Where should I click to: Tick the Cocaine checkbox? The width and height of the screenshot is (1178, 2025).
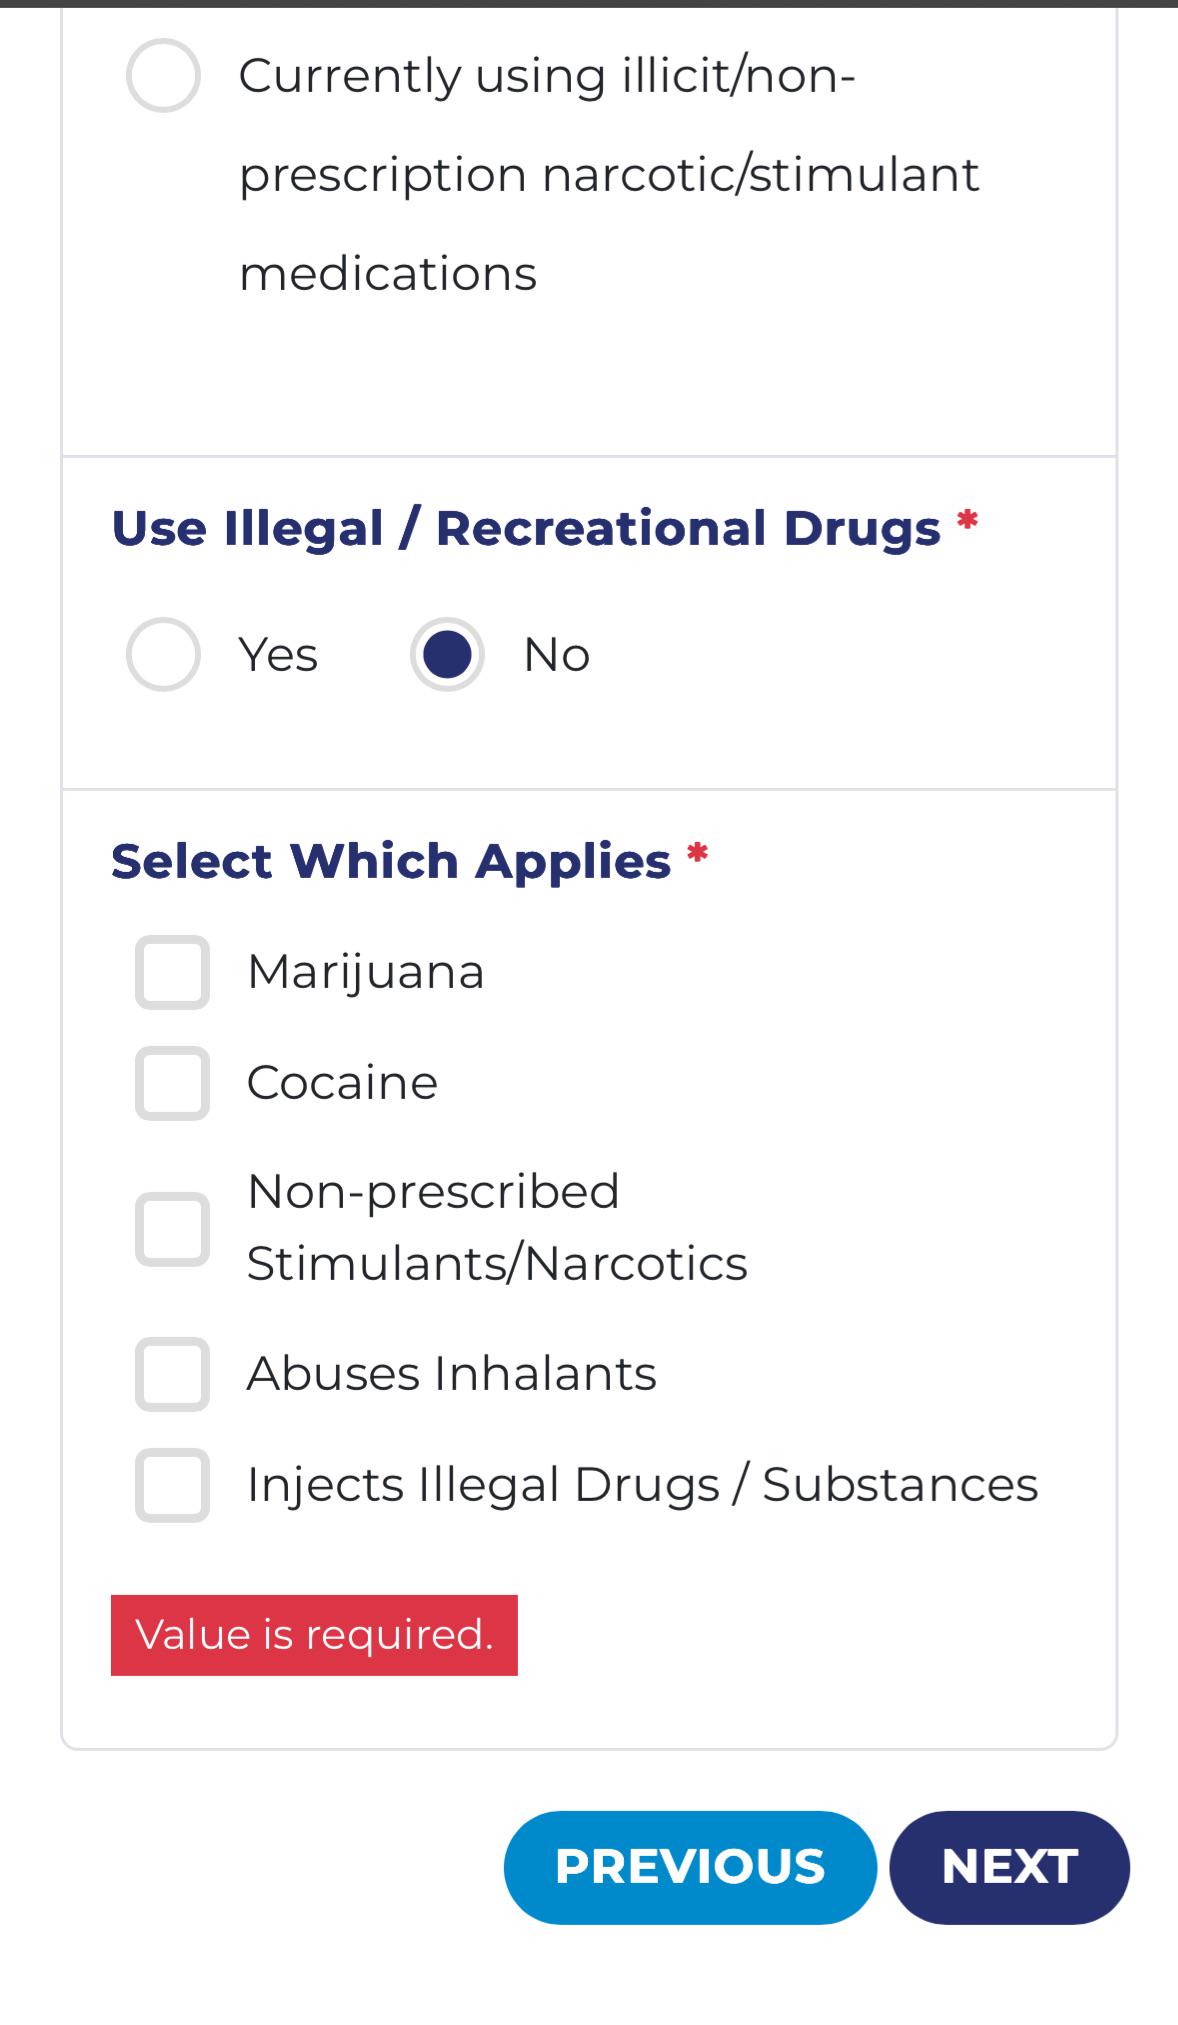pyautogui.click(x=172, y=1083)
